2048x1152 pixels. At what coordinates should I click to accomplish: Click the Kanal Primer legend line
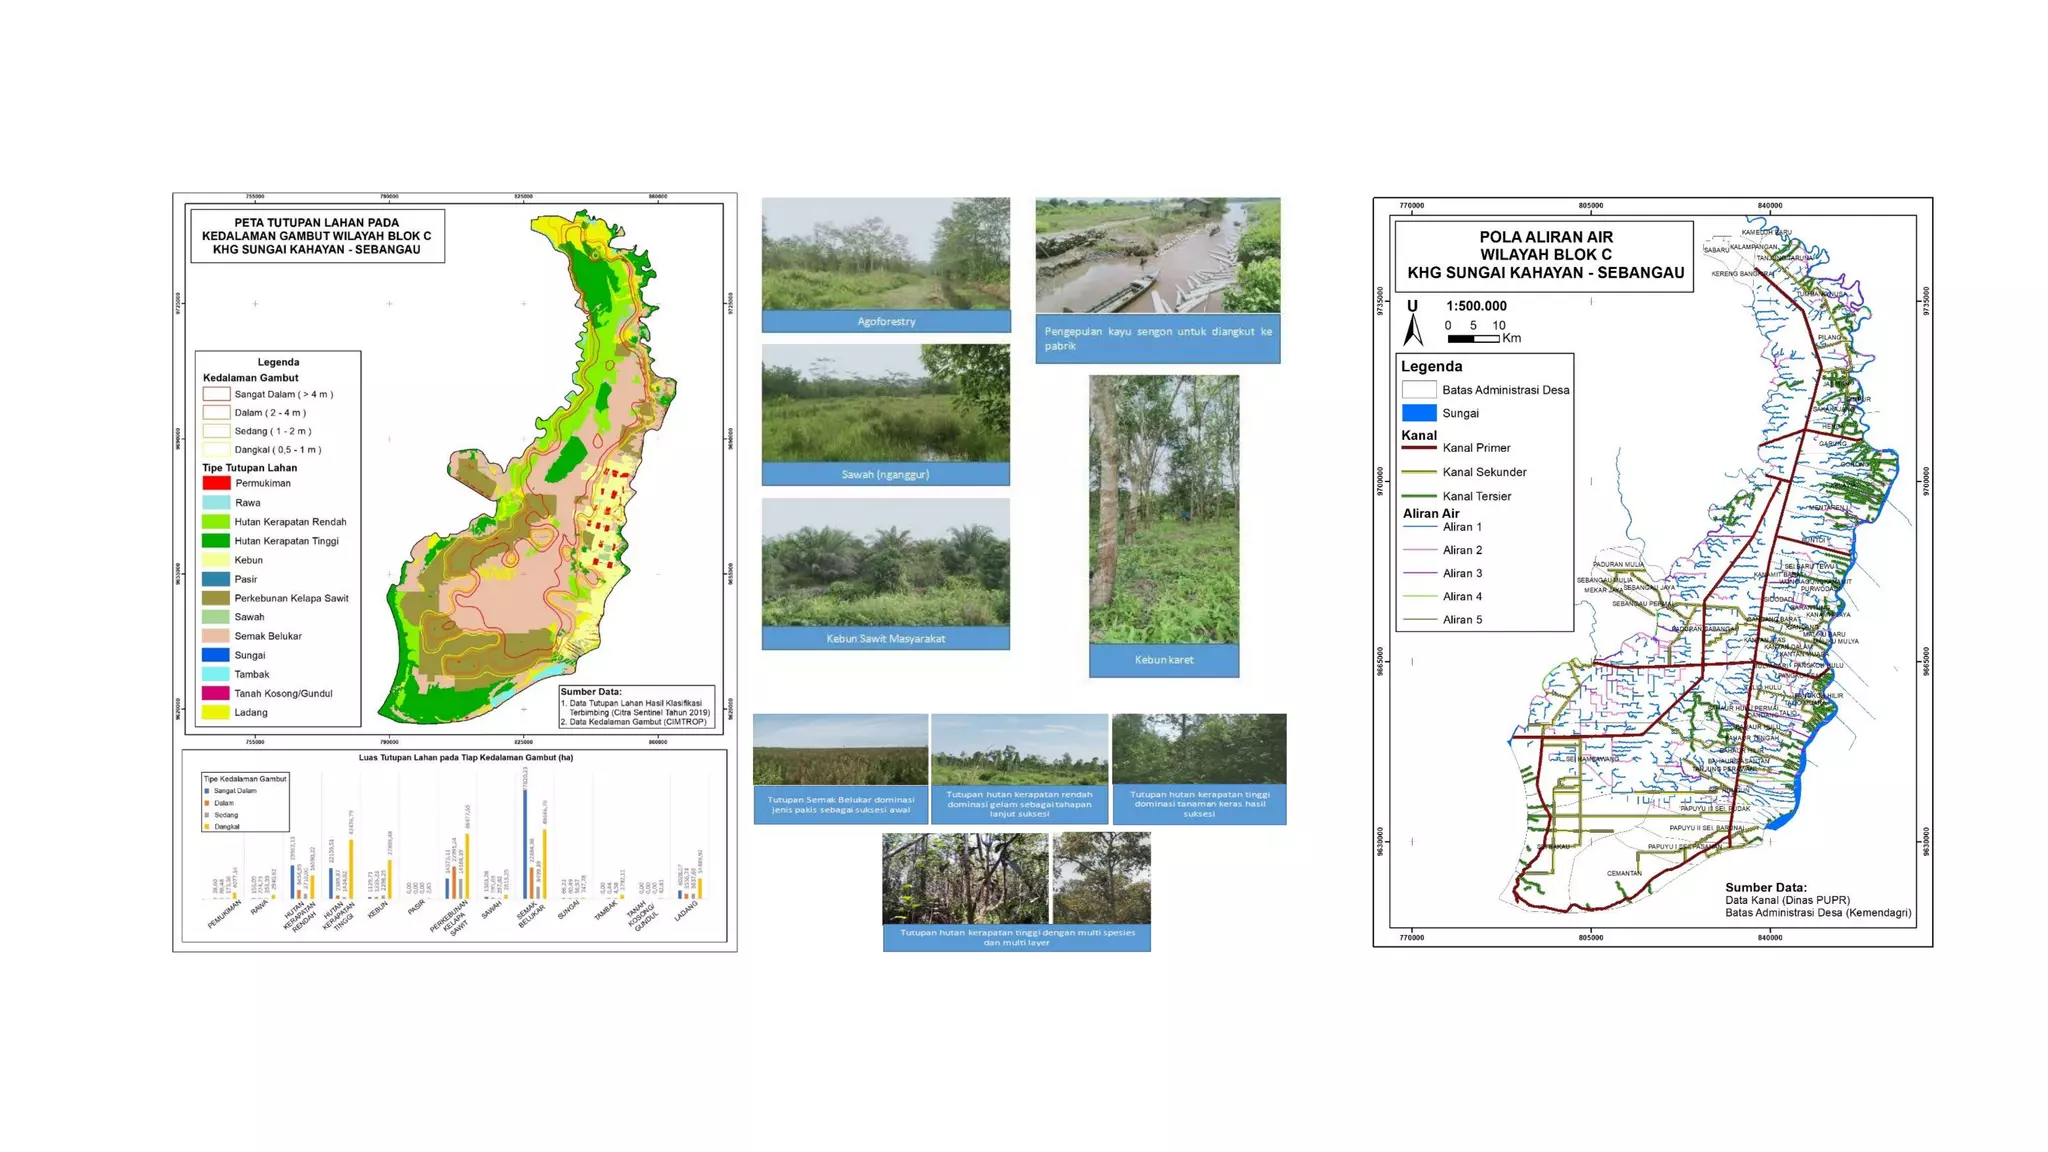pyautogui.click(x=1418, y=448)
